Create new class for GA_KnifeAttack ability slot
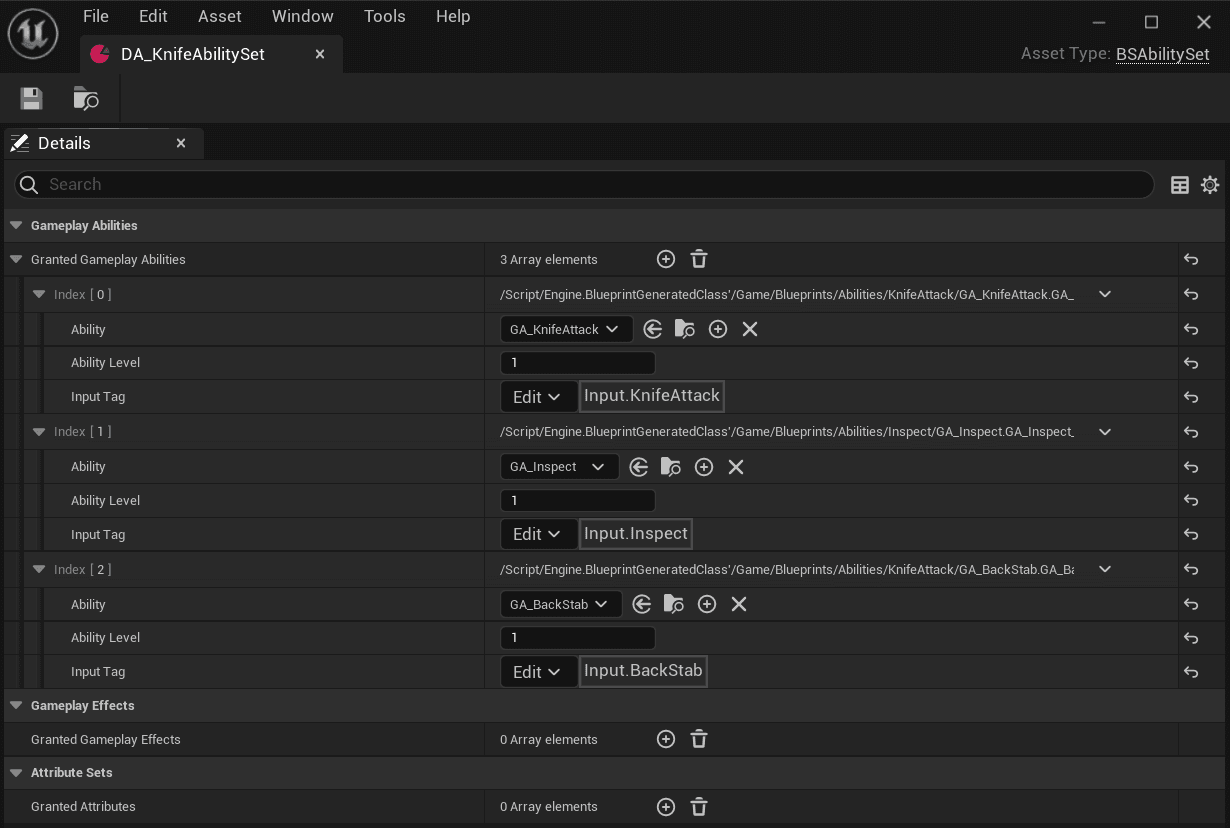 tap(718, 329)
